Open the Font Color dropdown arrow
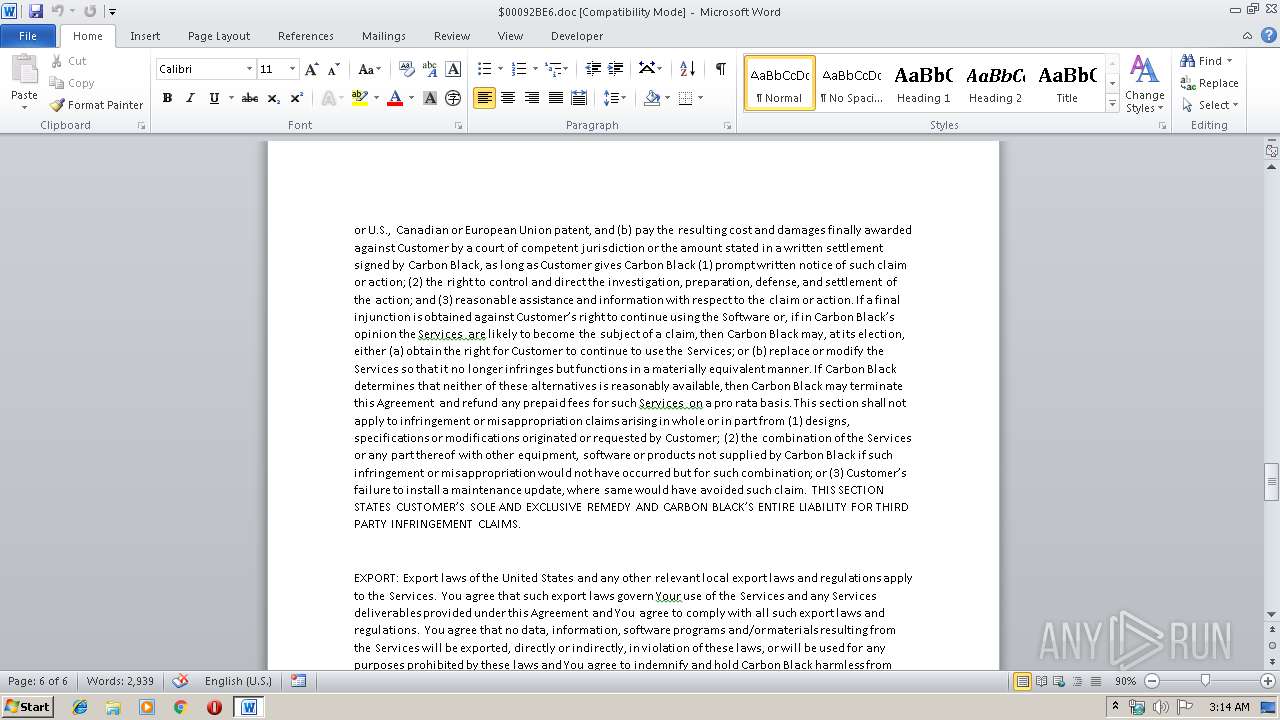Screen dimensions: 1280x720 (411, 98)
